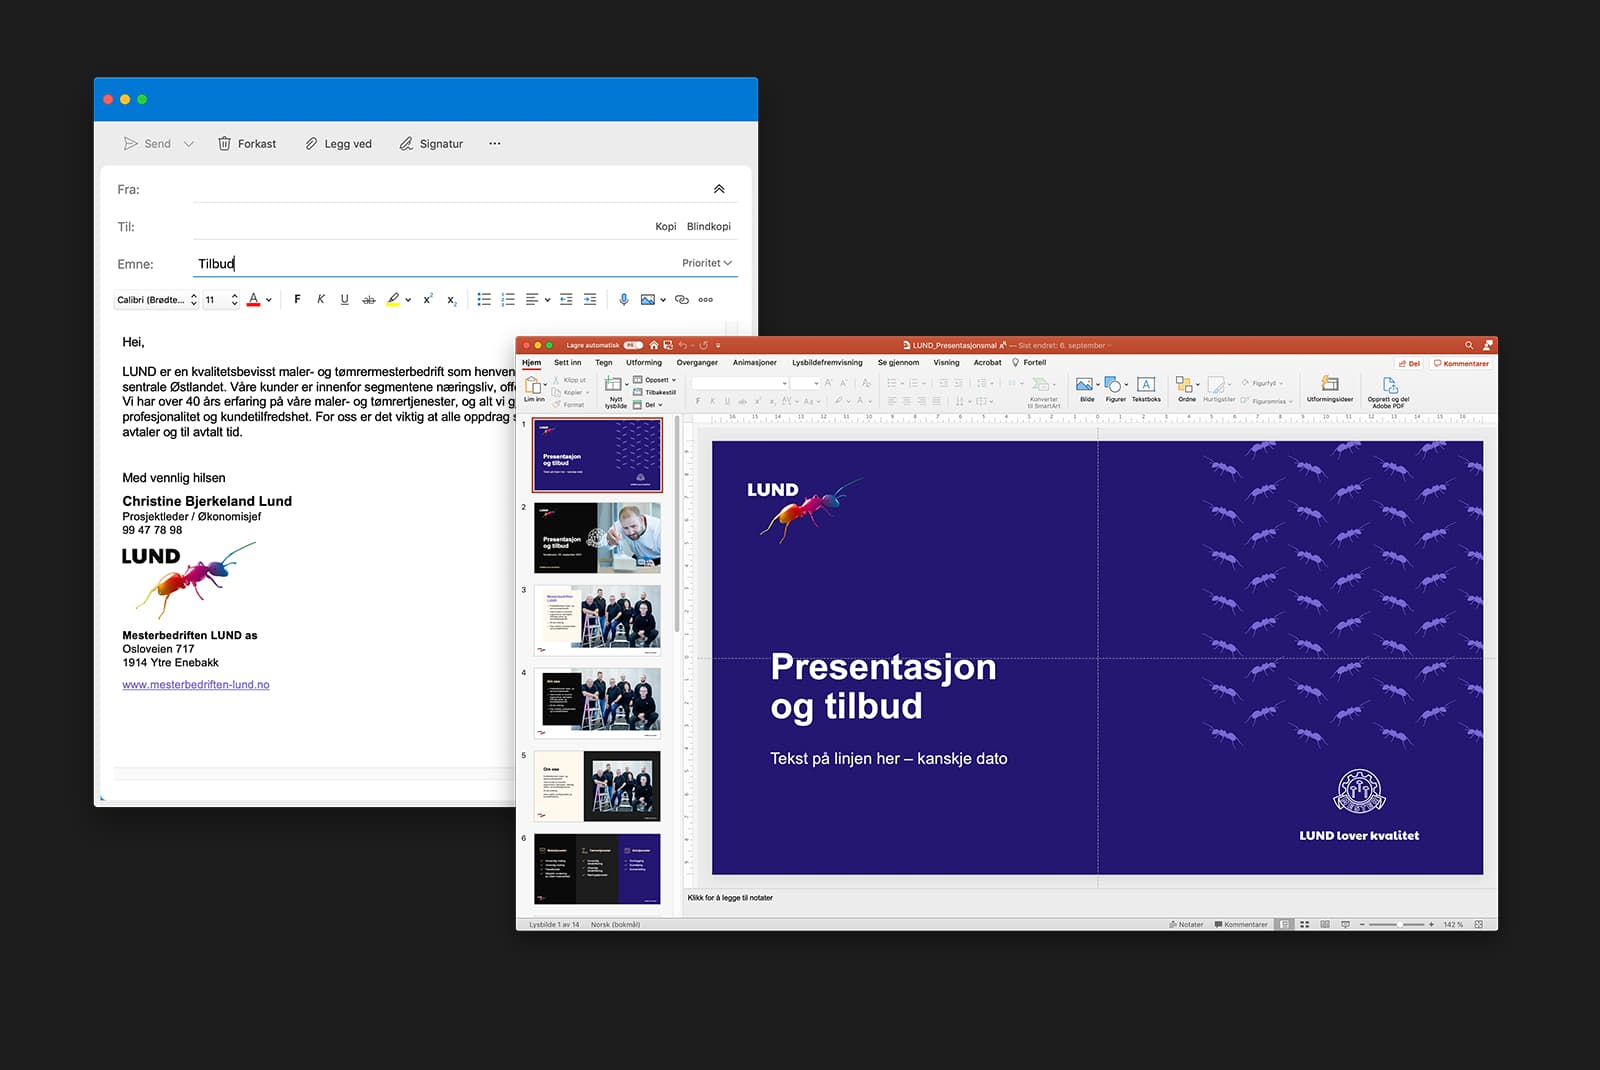
Task: Toggle bold (F) formatting in email
Action: (297, 299)
